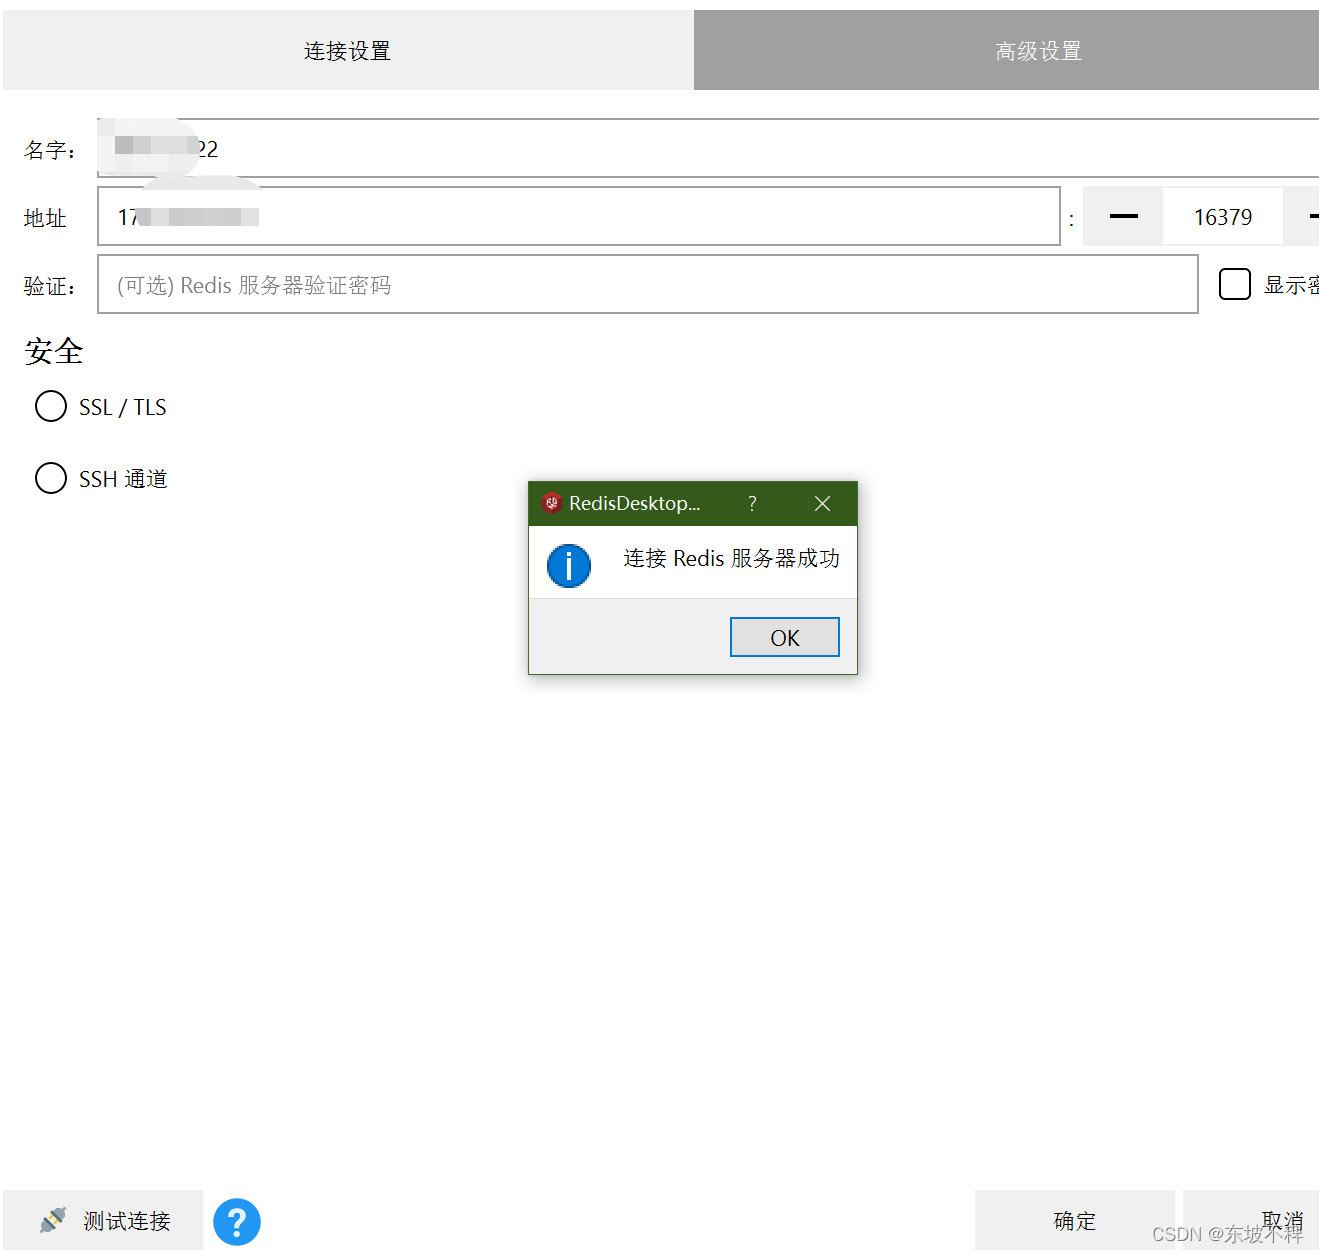Click OK in the RedisDesktop dialog

pos(784,637)
